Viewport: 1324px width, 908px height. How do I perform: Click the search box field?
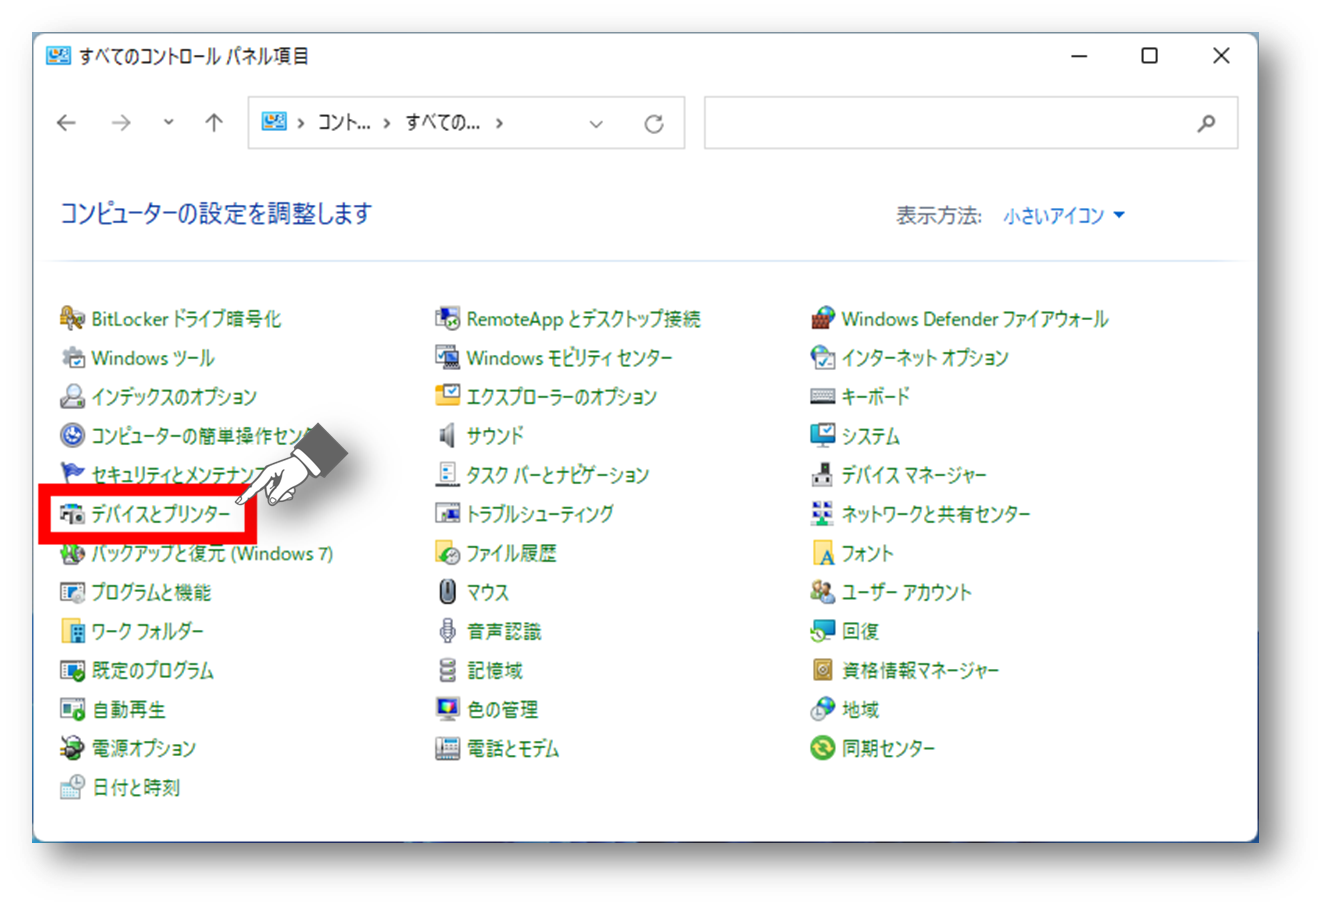[971, 123]
